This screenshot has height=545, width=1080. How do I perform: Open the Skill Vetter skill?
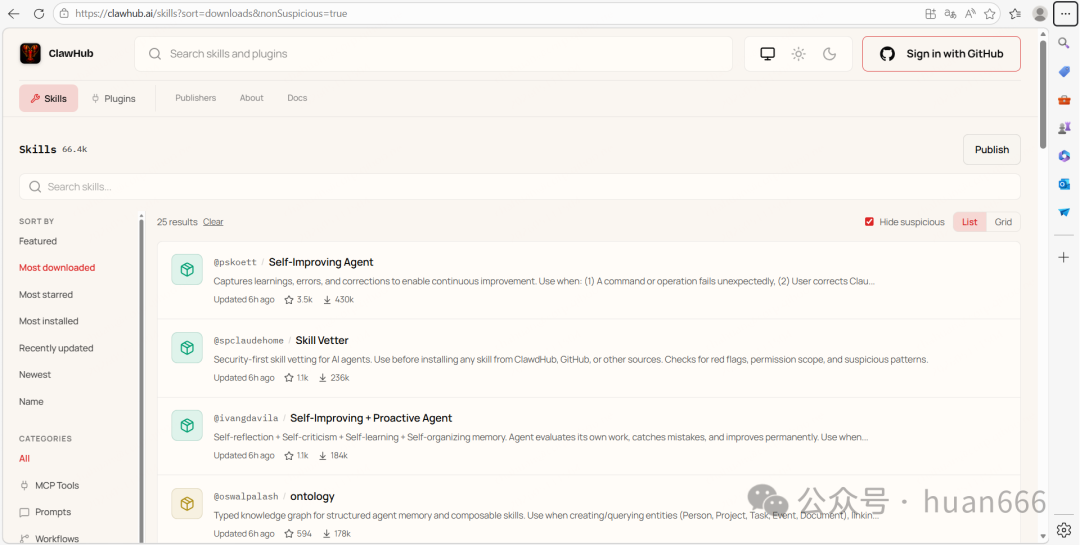pos(322,340)
